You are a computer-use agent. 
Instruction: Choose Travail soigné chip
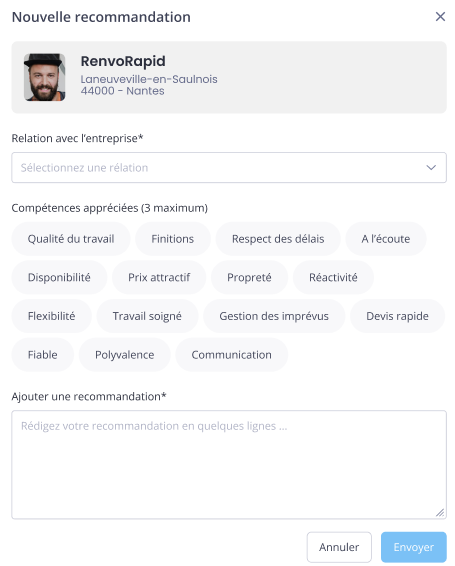coord(147,316)
